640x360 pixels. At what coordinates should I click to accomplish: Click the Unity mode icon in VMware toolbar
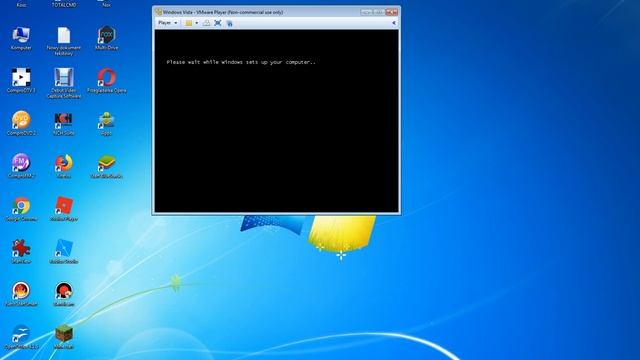[229, 23]
